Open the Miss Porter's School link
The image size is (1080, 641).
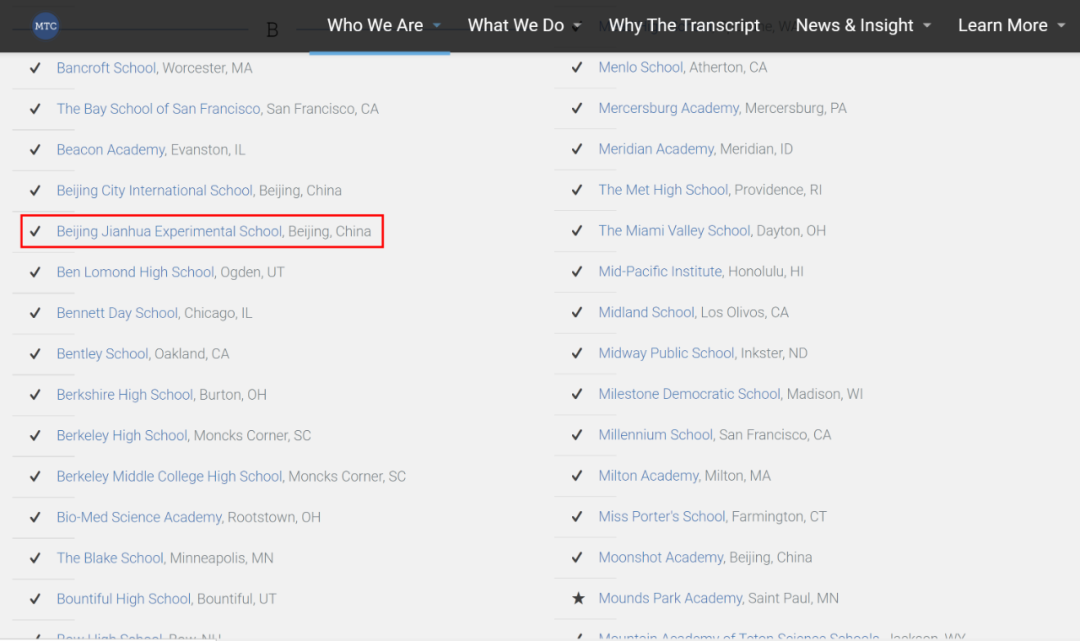661,516
